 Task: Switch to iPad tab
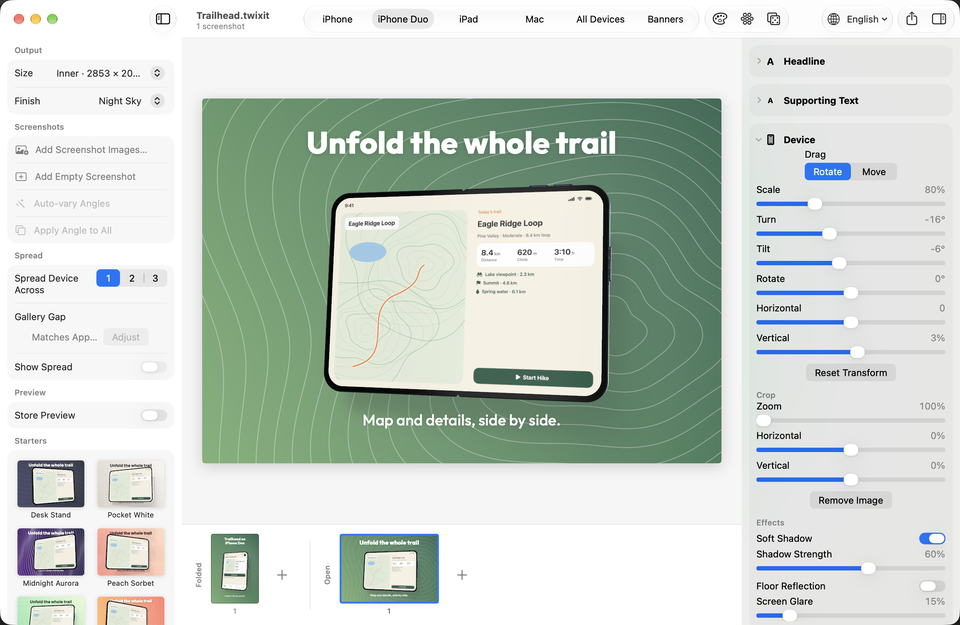[x=468, y=20]
